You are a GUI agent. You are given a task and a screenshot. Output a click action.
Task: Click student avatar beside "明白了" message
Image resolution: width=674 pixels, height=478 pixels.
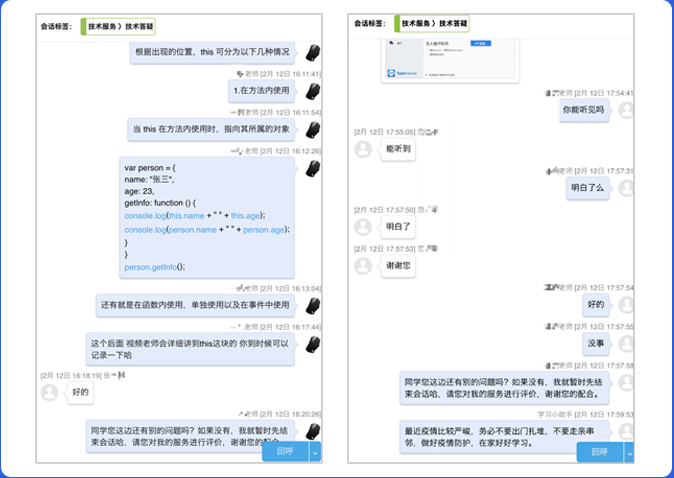(363, 227)
